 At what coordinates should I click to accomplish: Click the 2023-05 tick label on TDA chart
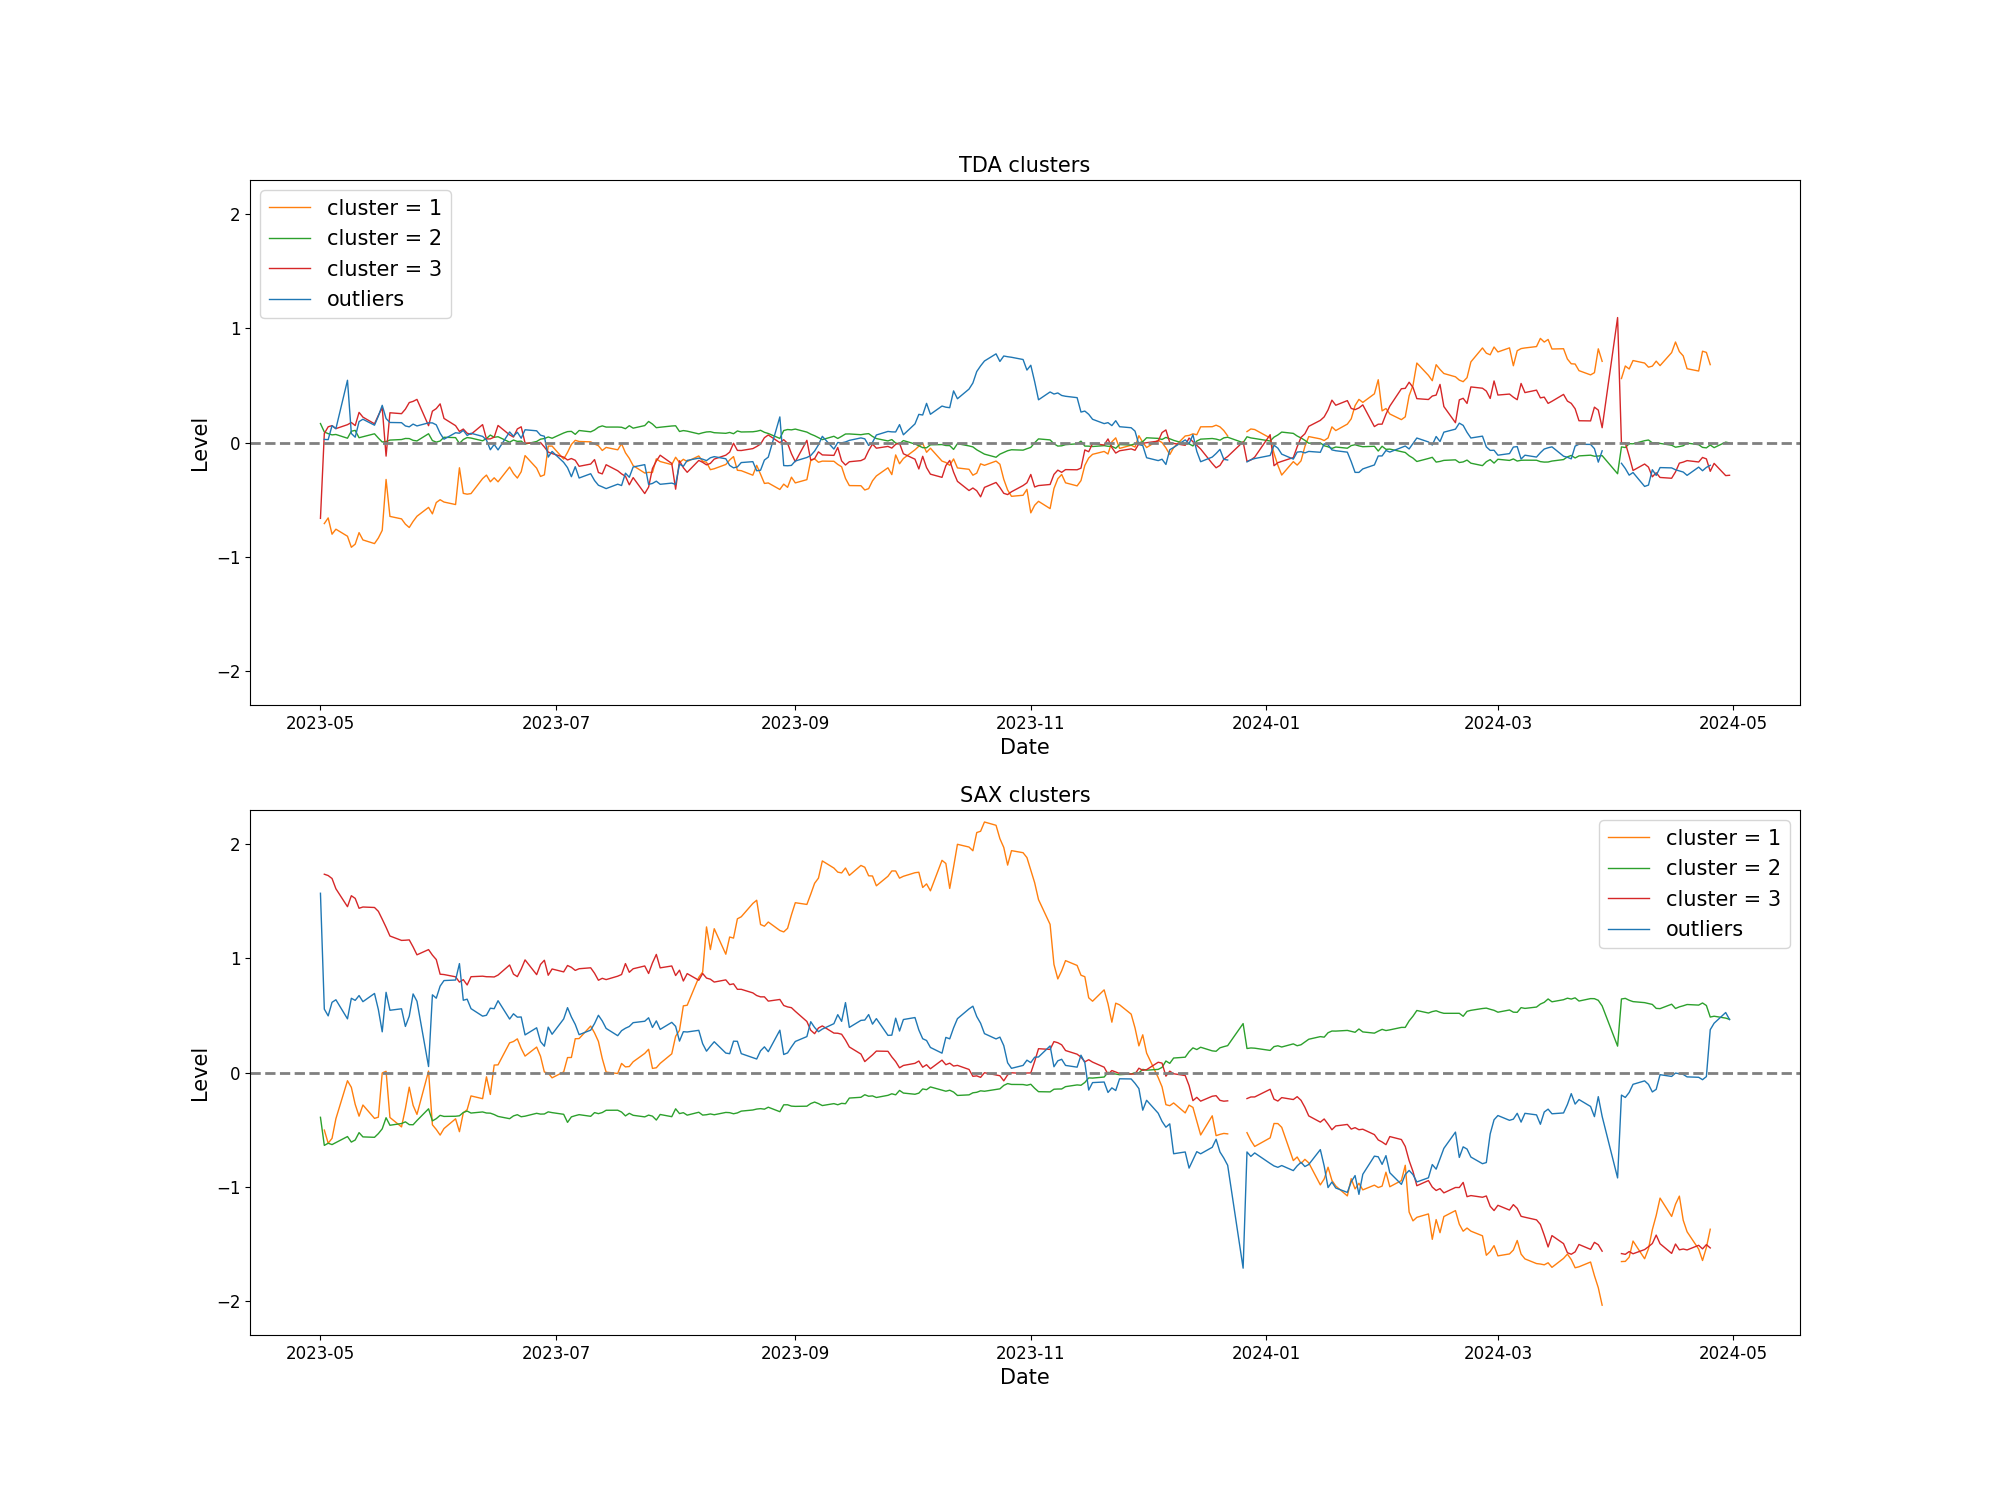pyautogui.click(x=320, y=723)
